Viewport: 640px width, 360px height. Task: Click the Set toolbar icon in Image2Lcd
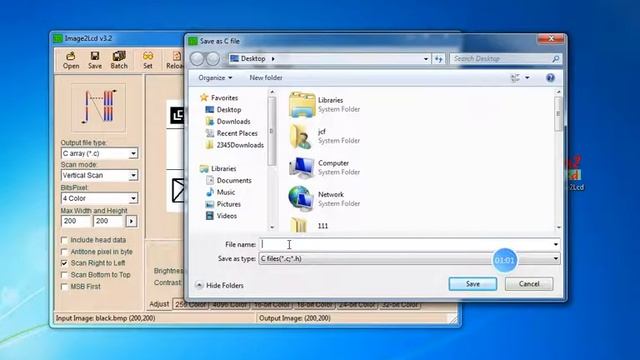[148, 60]
